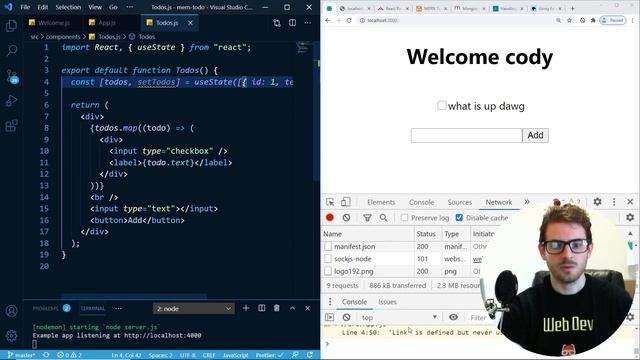Viewport: 640px width, 360px height.
Task: Open the Run and Debug view
Action: tap(11, 100)
